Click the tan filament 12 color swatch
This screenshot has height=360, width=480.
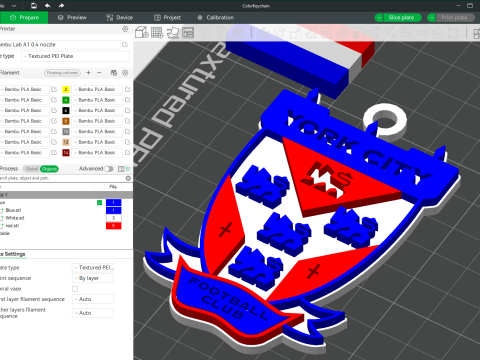(x=66, y=142)
